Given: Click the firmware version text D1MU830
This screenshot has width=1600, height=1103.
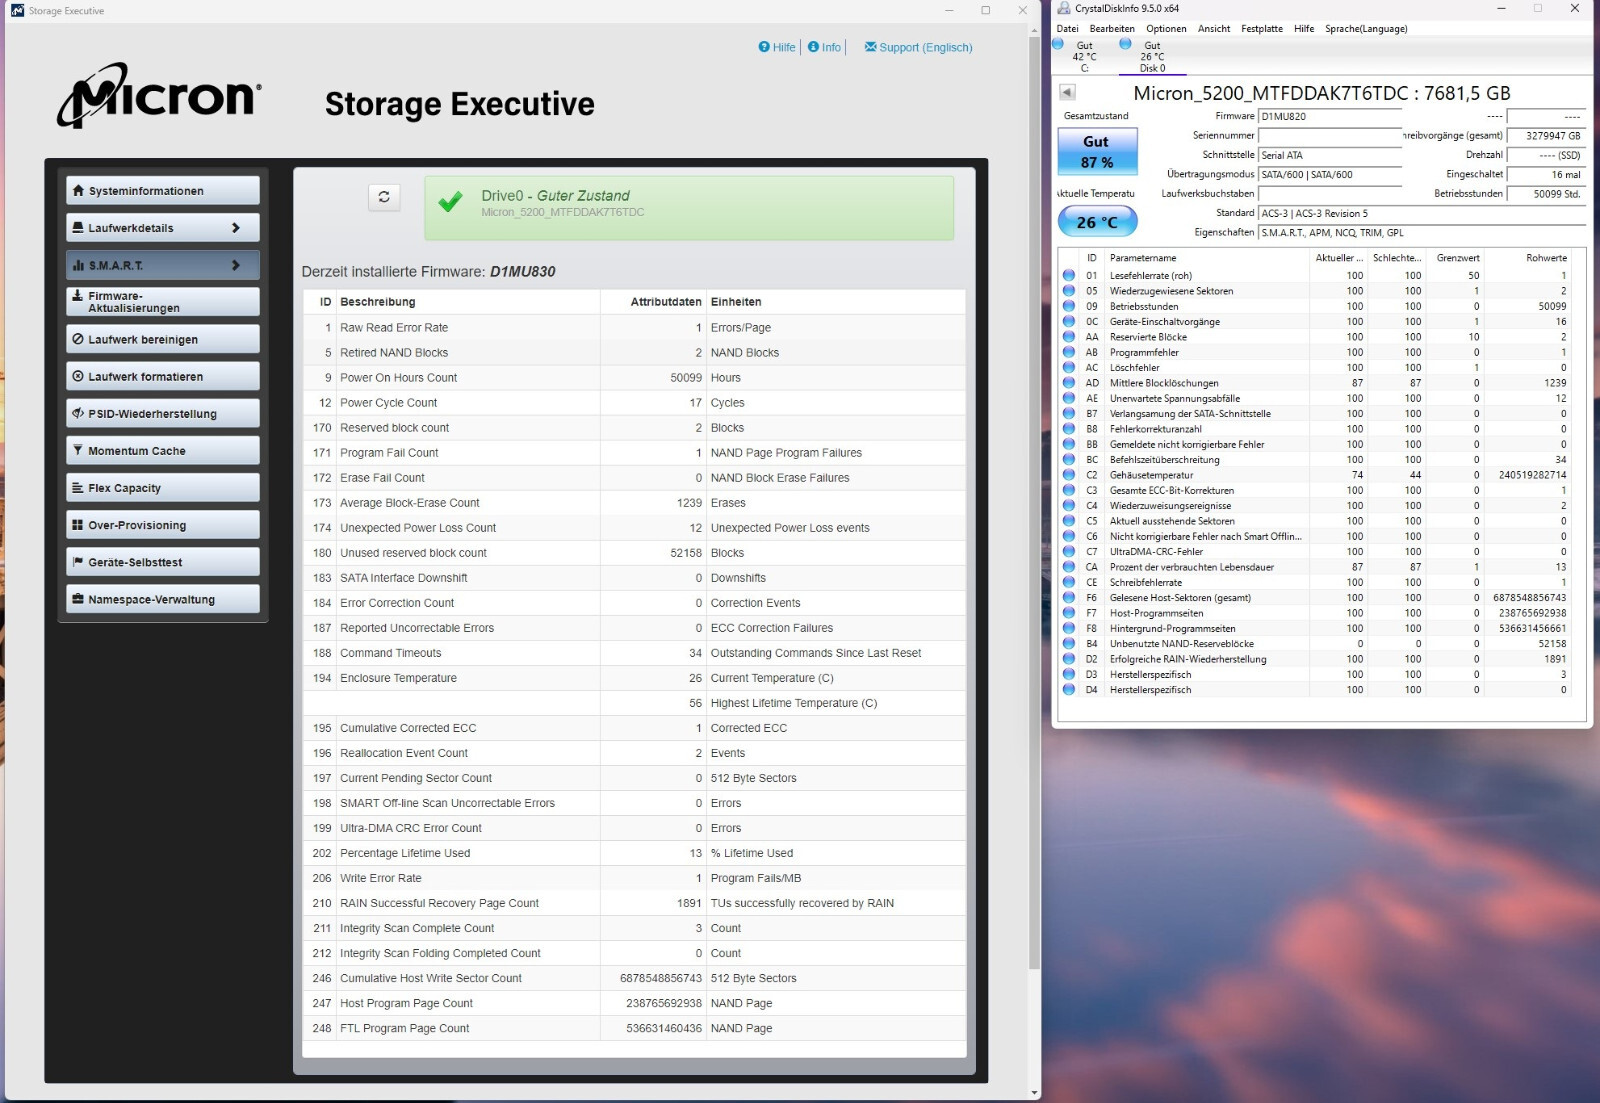Looking at the screenshot, I should [522, 272].
